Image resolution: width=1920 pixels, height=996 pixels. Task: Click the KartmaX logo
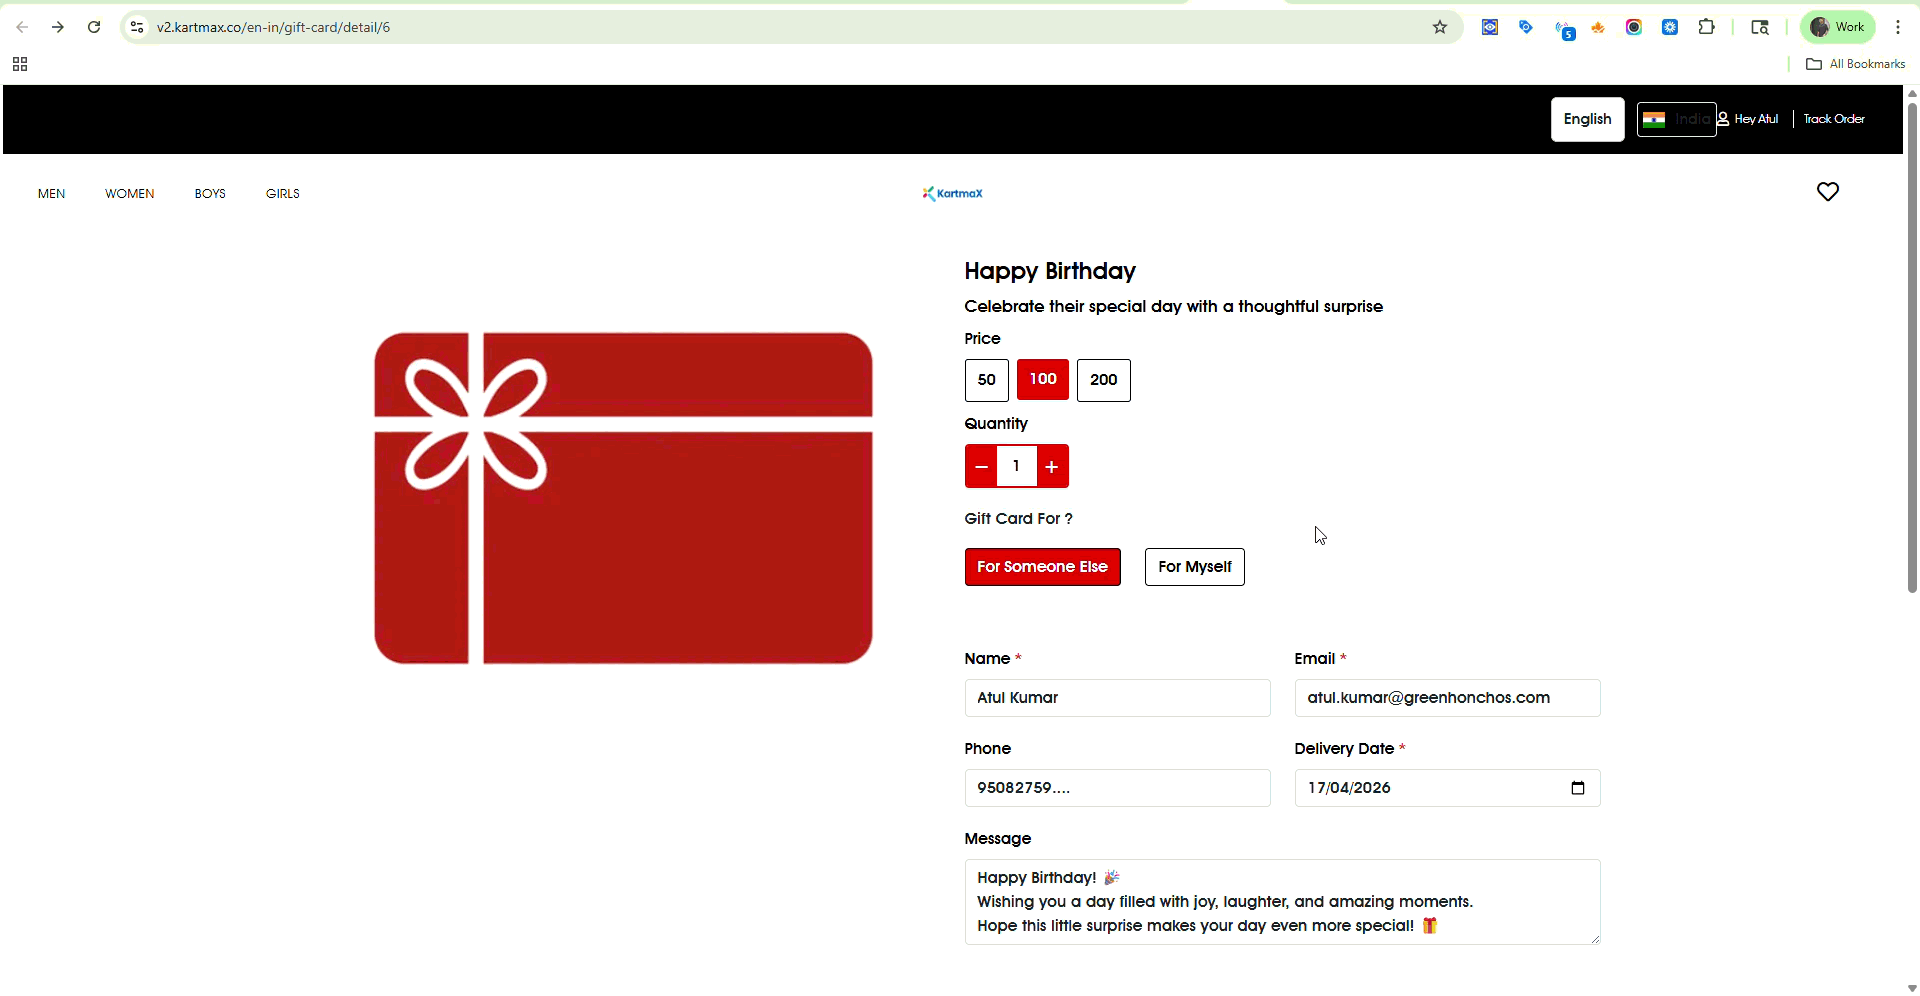[952, 193]
